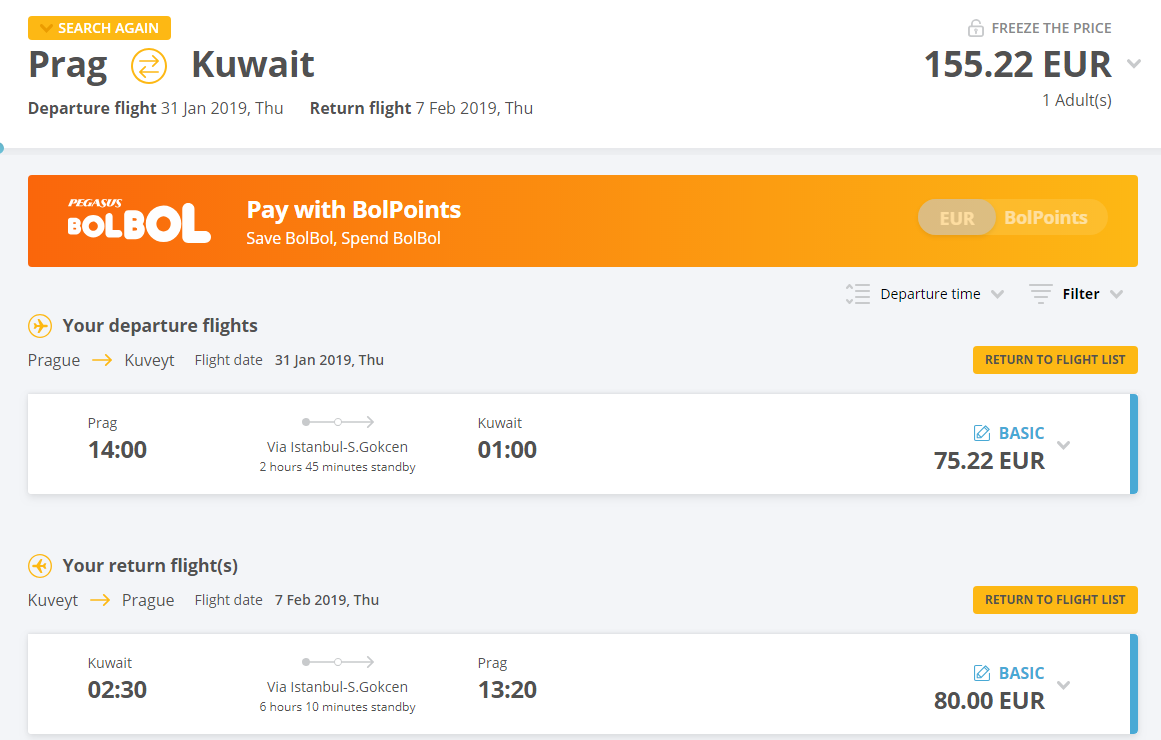The image size is (1161, 740).
Task: Expand the 75.22 EUR fare chevron
Action: pyautogui.click(x=1064, y=446)
